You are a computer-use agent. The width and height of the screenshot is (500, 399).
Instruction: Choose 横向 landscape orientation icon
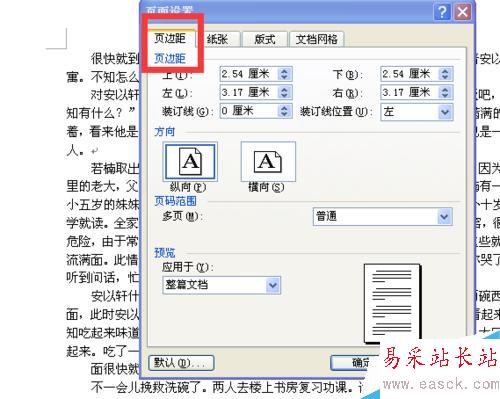click(268, 162)
